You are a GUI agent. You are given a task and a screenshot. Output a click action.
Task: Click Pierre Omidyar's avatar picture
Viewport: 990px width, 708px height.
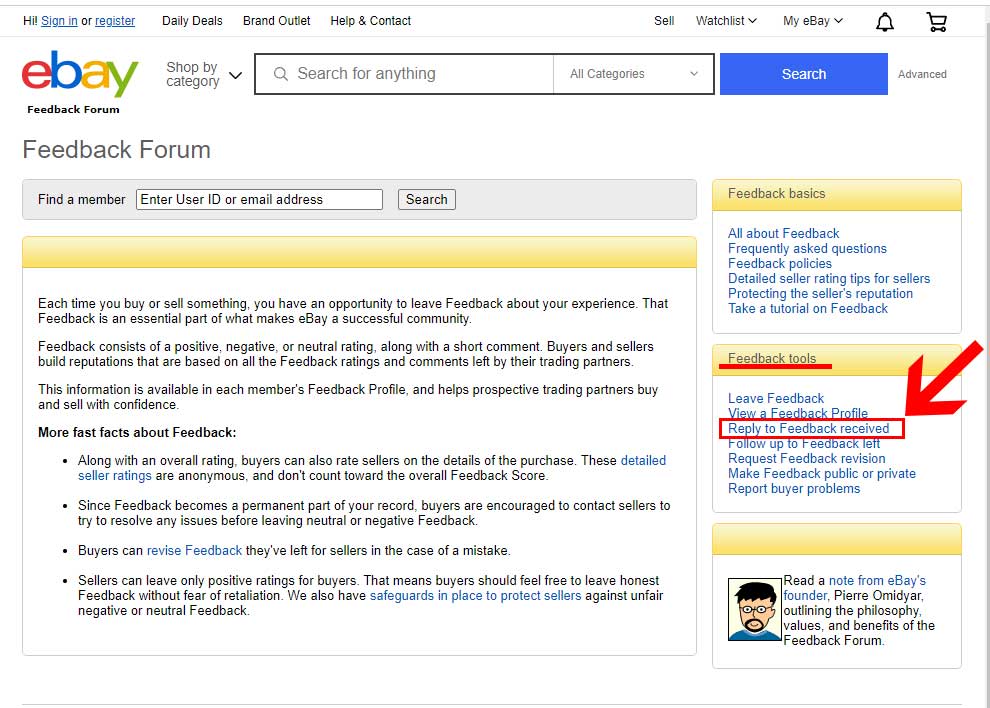(x=755, y=608)
